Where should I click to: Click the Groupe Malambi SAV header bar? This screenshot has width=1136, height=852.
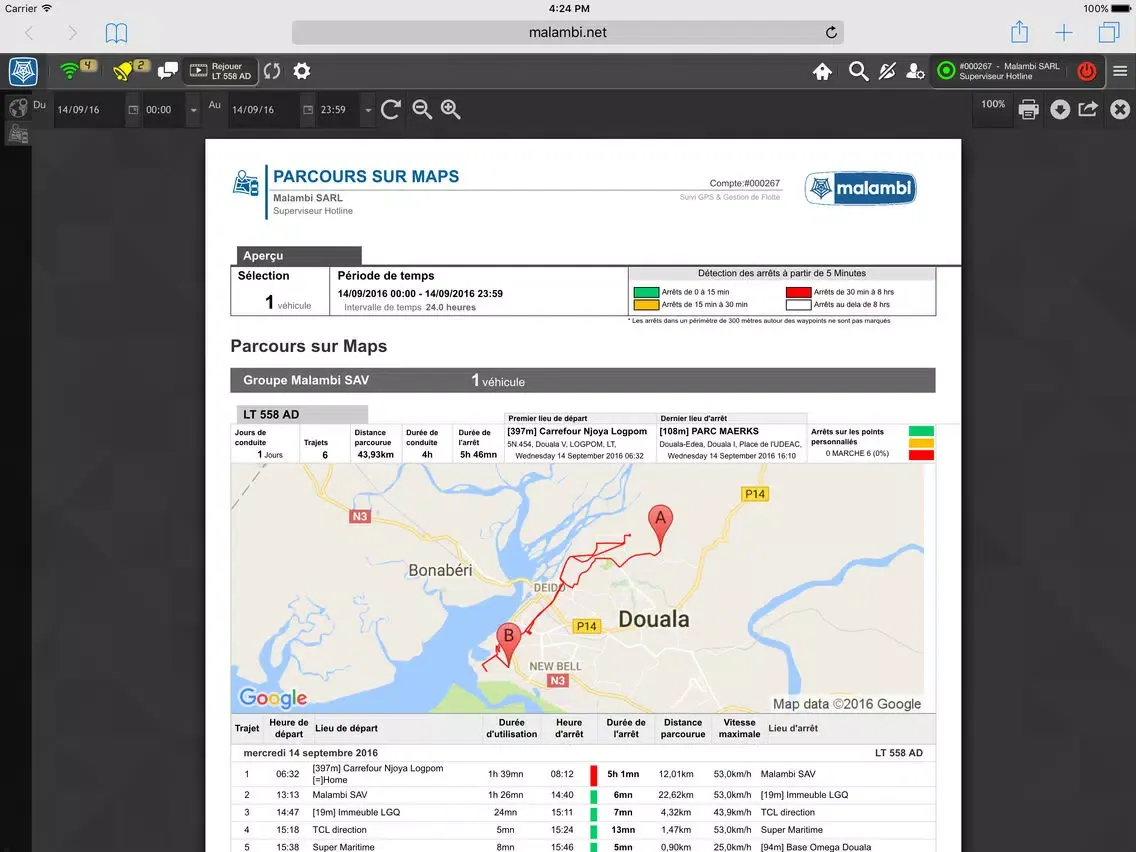[x=582, y=380]
